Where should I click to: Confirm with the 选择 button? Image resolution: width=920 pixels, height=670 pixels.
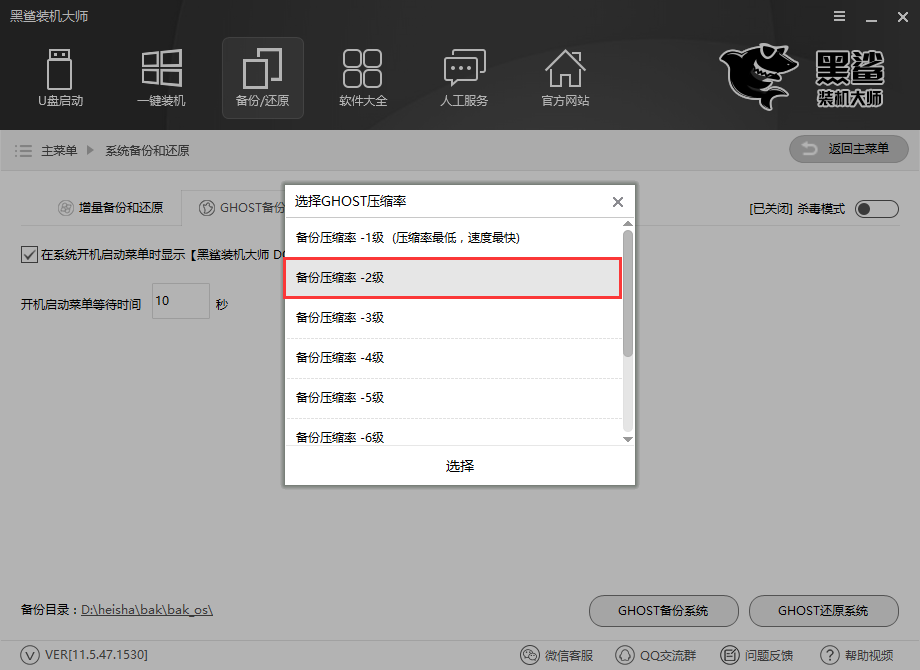[459, 466]
